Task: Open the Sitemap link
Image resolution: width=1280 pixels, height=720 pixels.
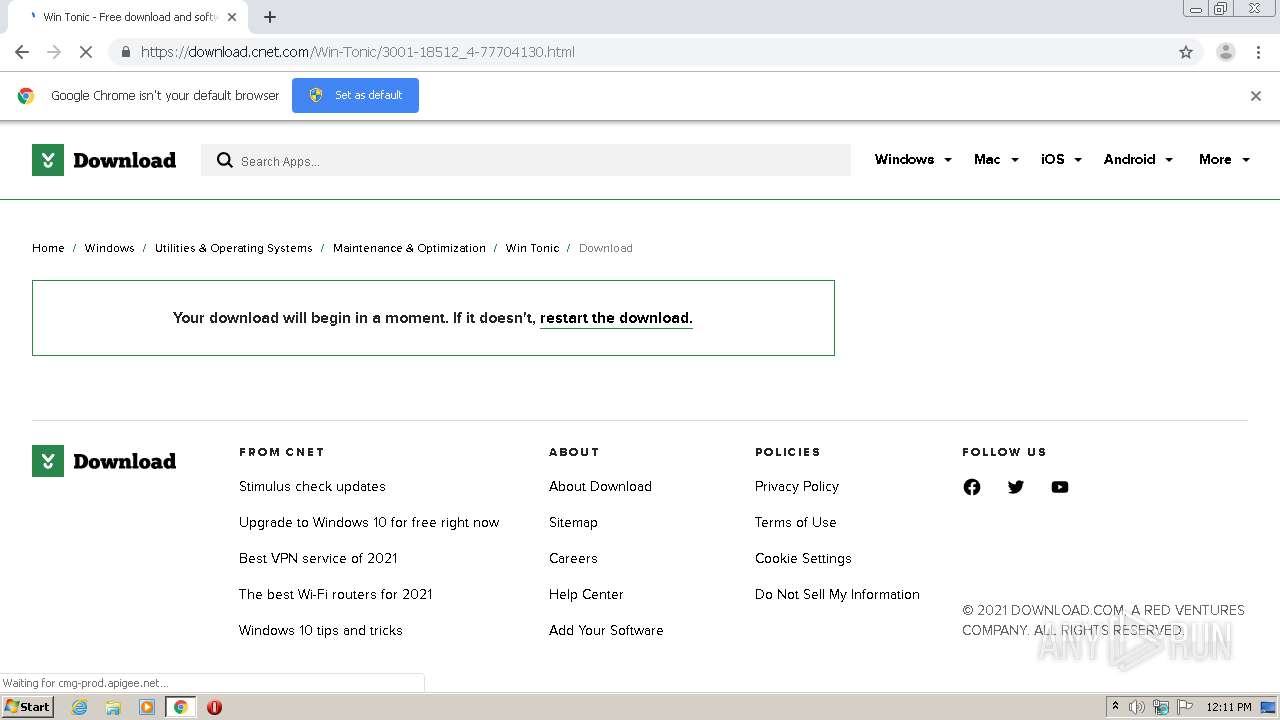Action: (x=573, y=522)
